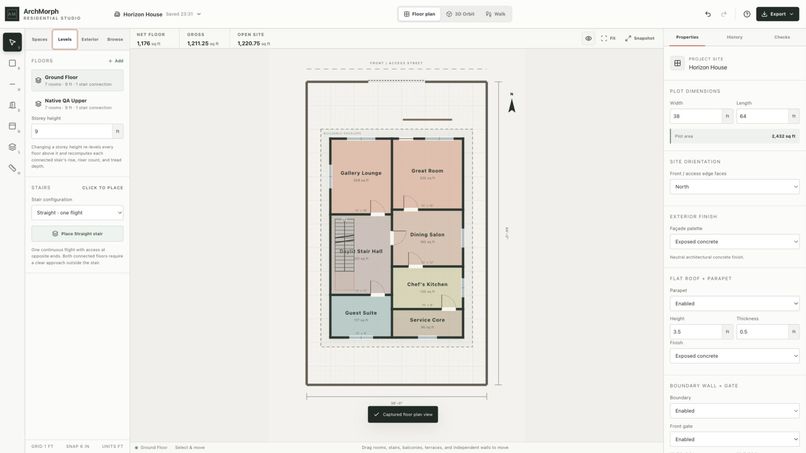806x453 pixels.
Task: Take a Snapshot of the view
Action: coord(640,38)
